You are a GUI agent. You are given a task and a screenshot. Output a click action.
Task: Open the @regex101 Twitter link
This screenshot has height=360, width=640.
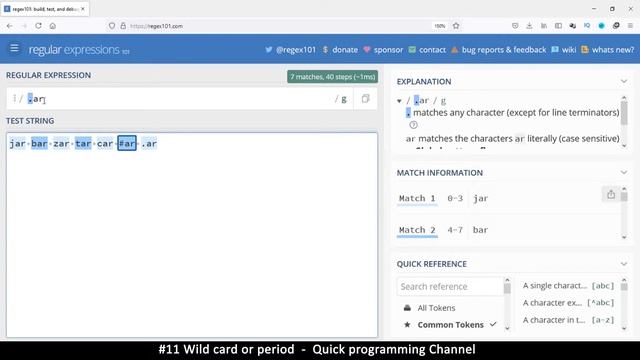291,50
